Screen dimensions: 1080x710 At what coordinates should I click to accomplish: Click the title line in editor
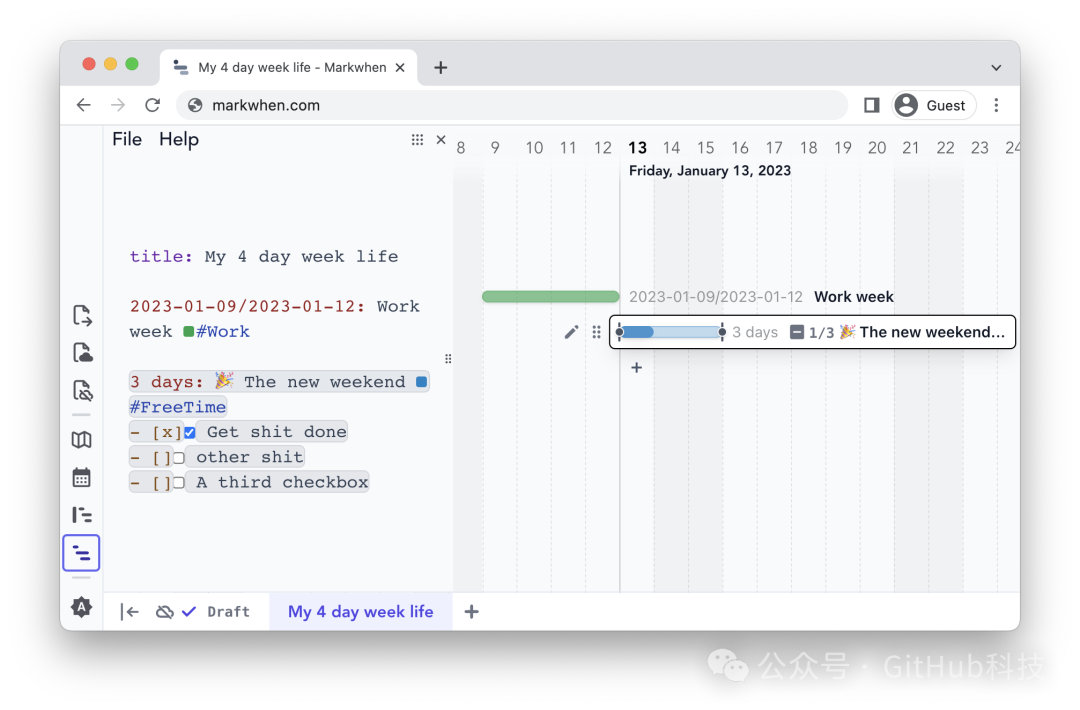pos(264,257)
